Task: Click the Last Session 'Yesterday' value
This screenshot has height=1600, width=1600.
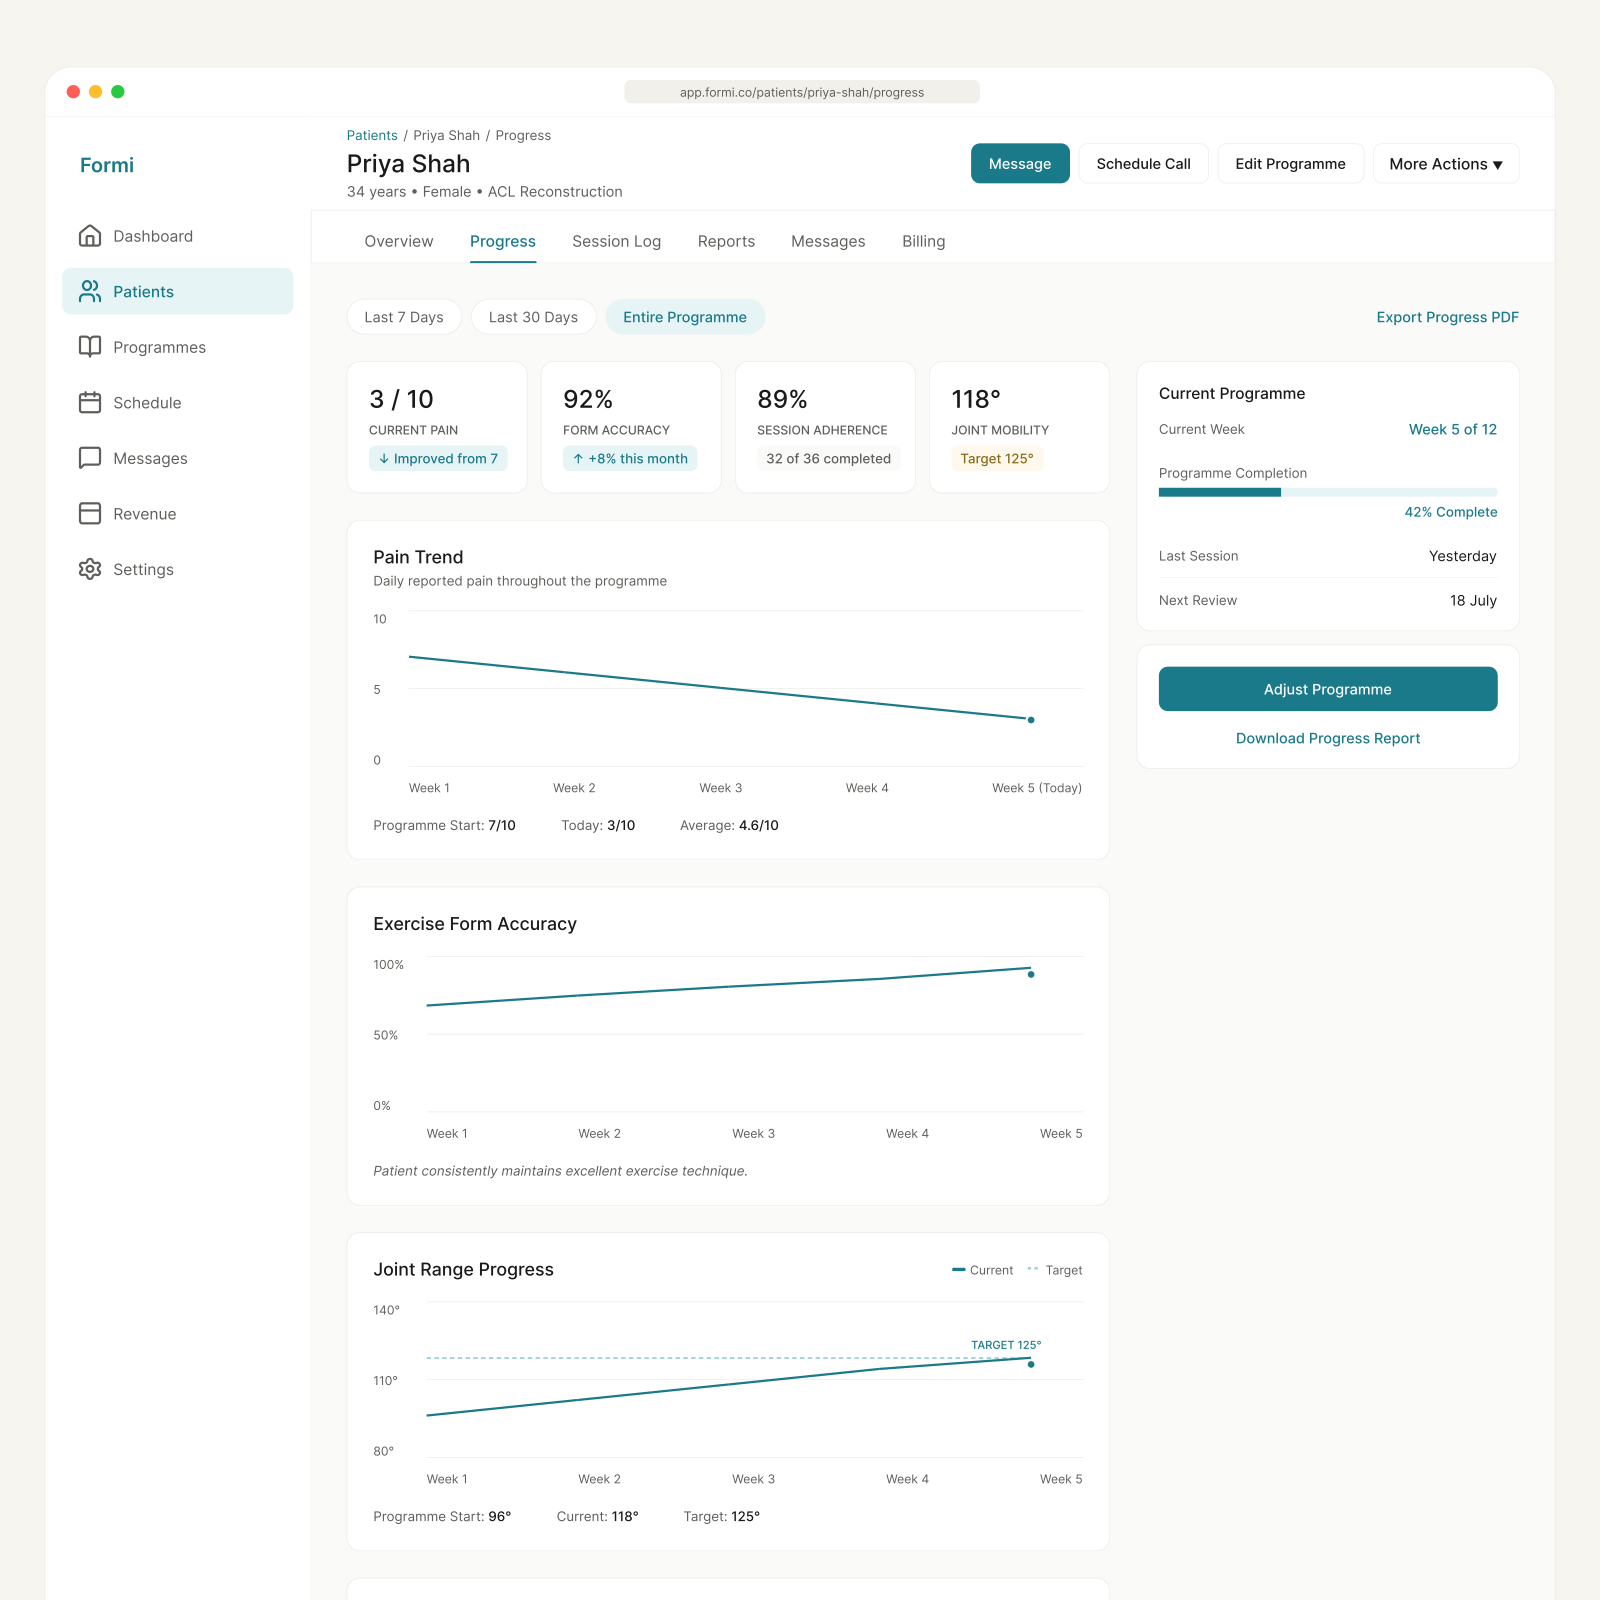Action: click(1463, 556)
